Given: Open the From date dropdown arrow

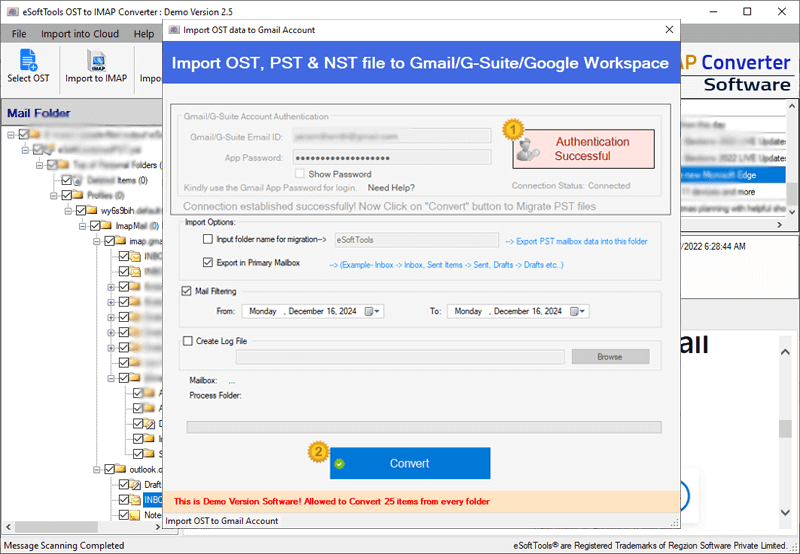Looking at the screenshot, I should [x=377, y=311].
